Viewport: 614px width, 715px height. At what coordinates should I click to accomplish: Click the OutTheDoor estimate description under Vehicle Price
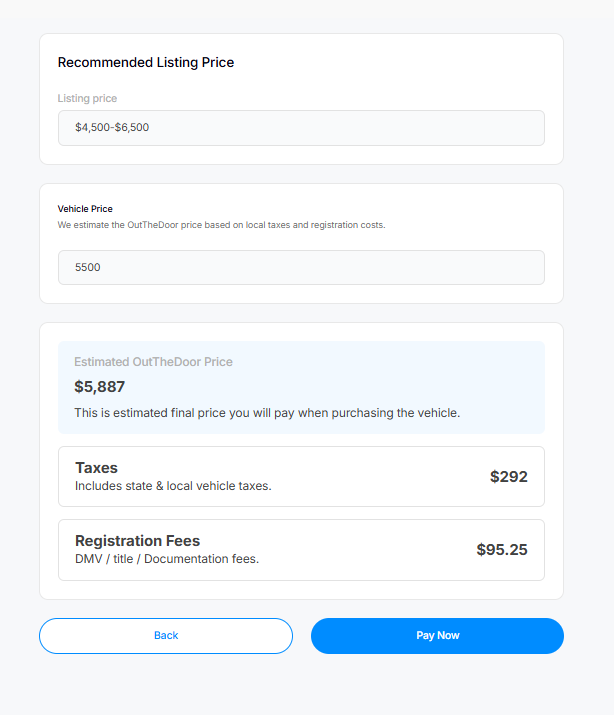click(221, 225)
